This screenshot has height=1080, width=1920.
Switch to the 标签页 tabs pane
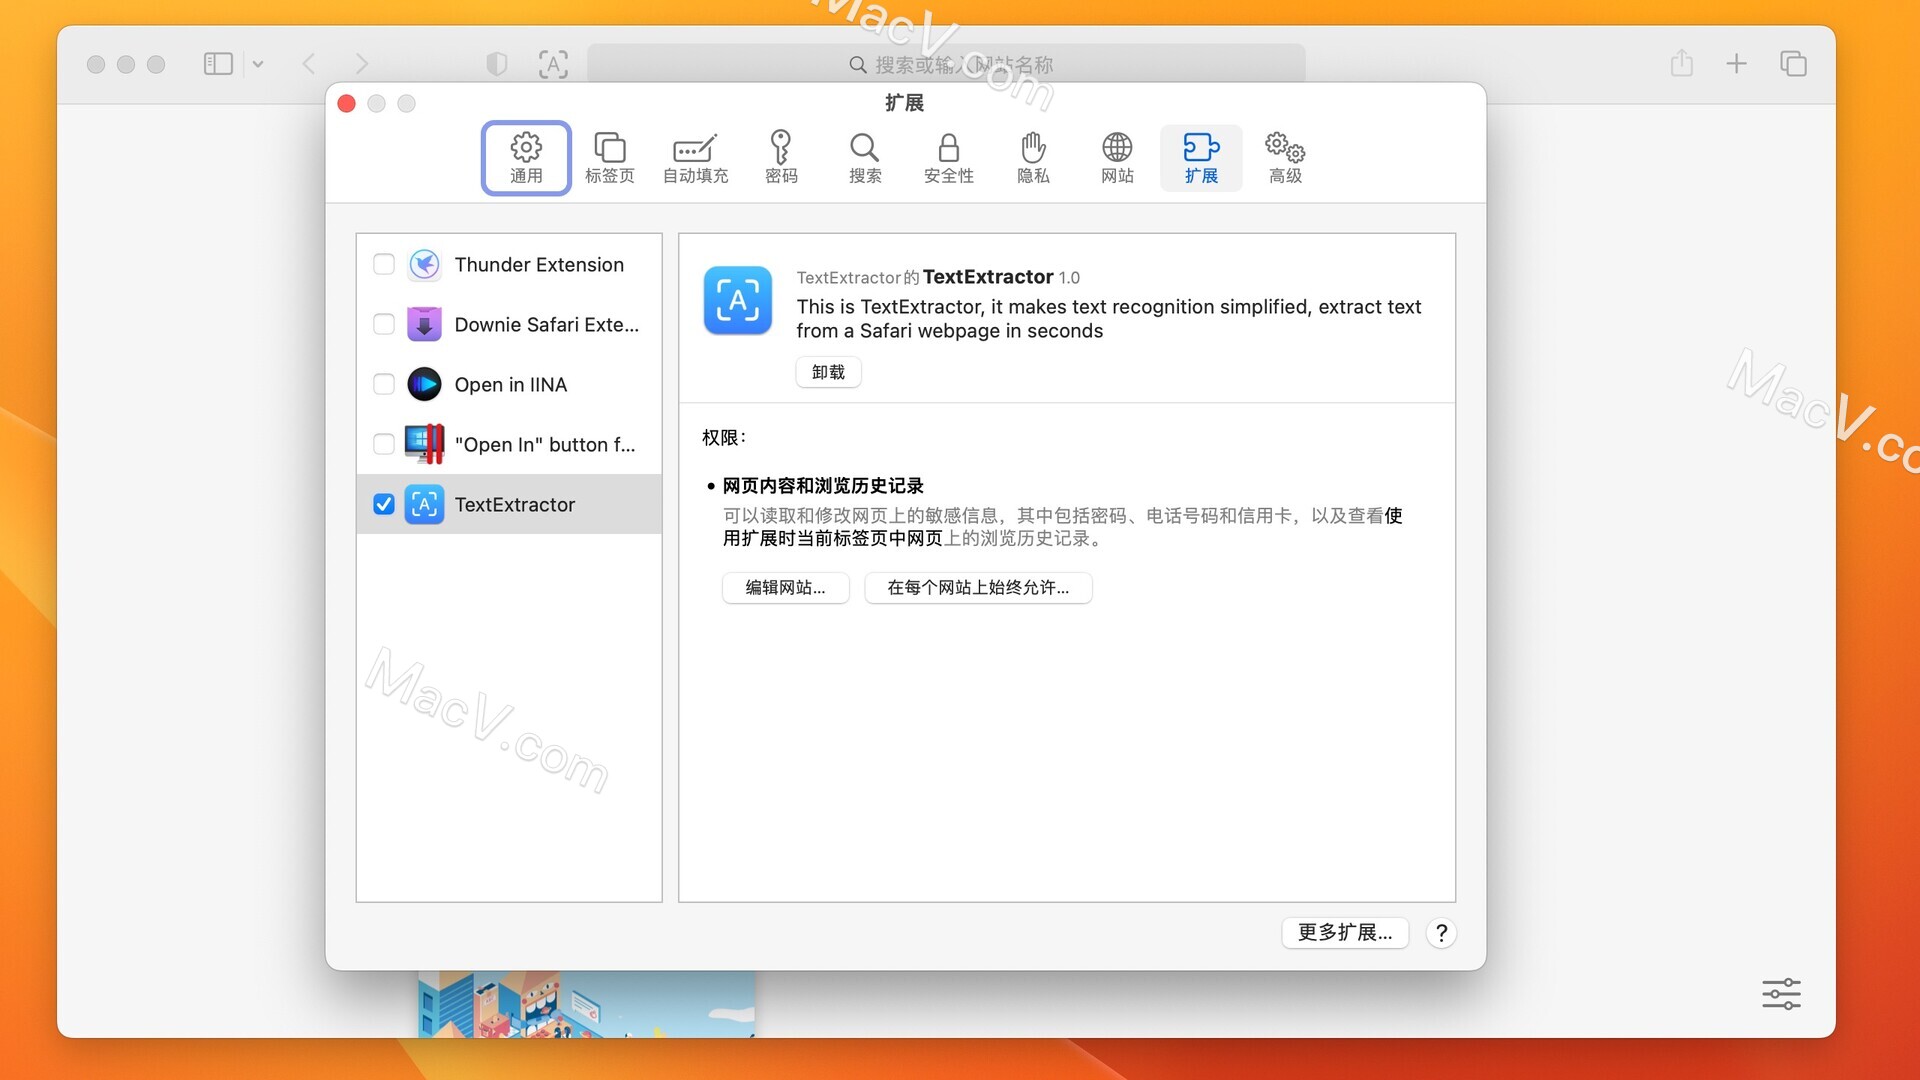(x=609, y=158)
